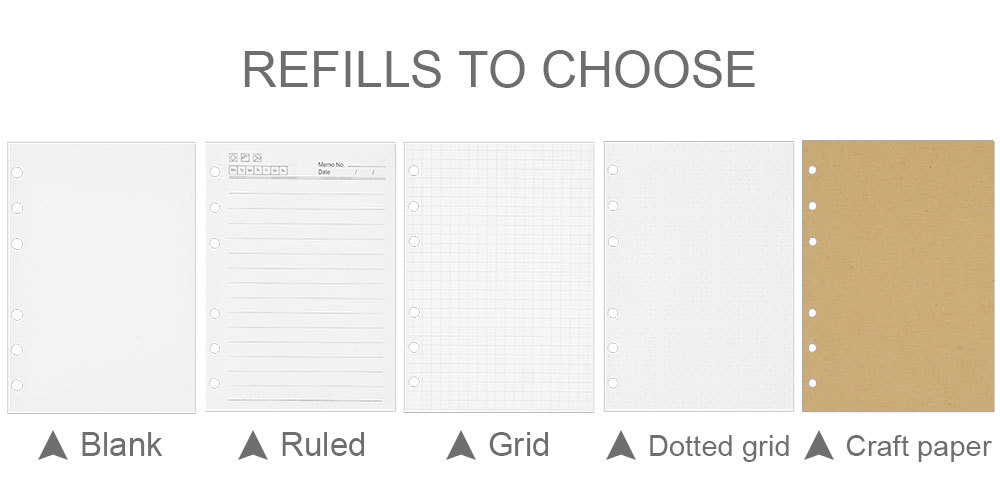Image resolution: width=1000 pixels, height=494 pixels.
Task: Click the middle weather icon on ruled page
Action: point(245,157)
